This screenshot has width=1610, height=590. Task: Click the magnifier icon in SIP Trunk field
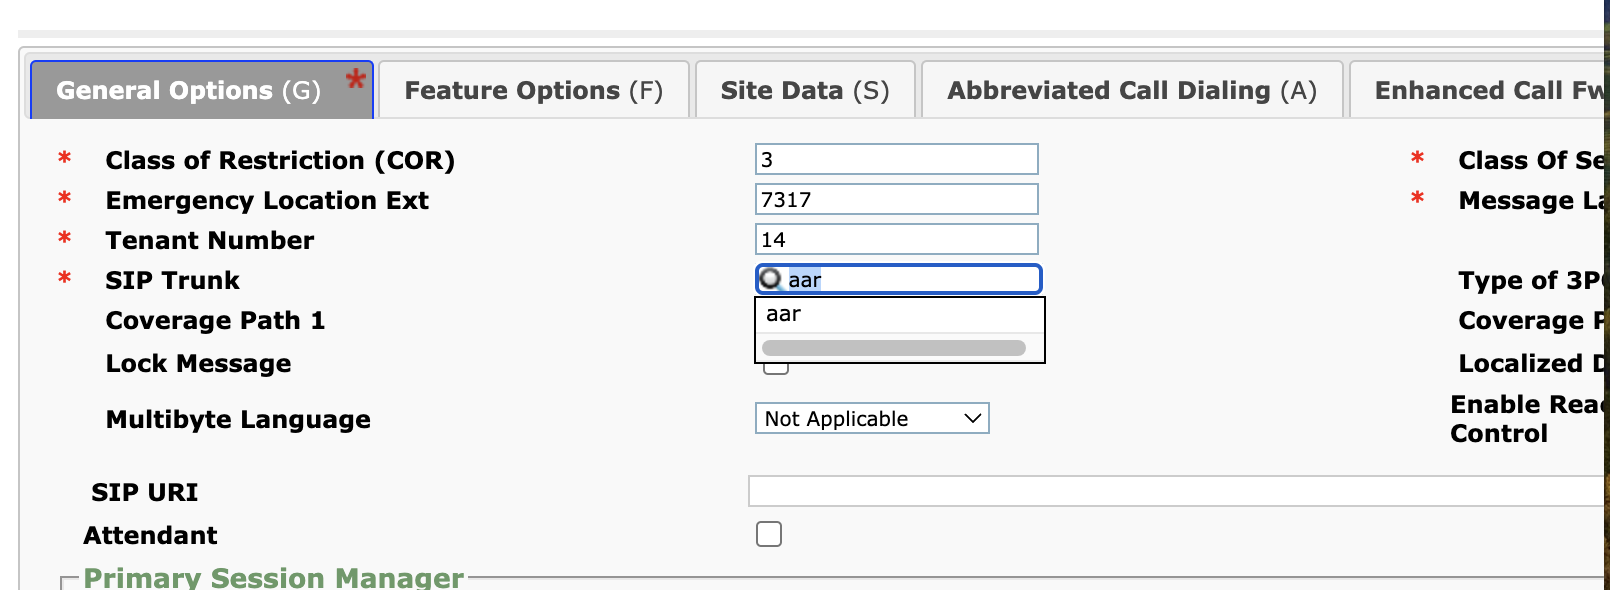(x=770, y=279)
